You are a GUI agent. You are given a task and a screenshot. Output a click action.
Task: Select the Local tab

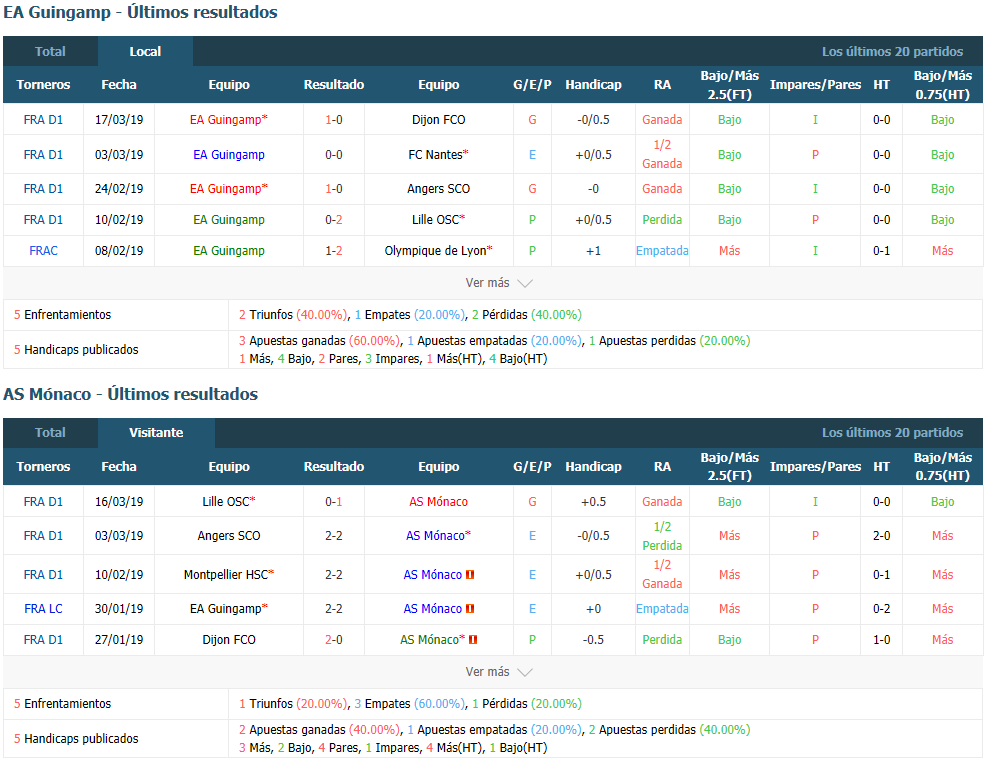(x=146, y=52)
